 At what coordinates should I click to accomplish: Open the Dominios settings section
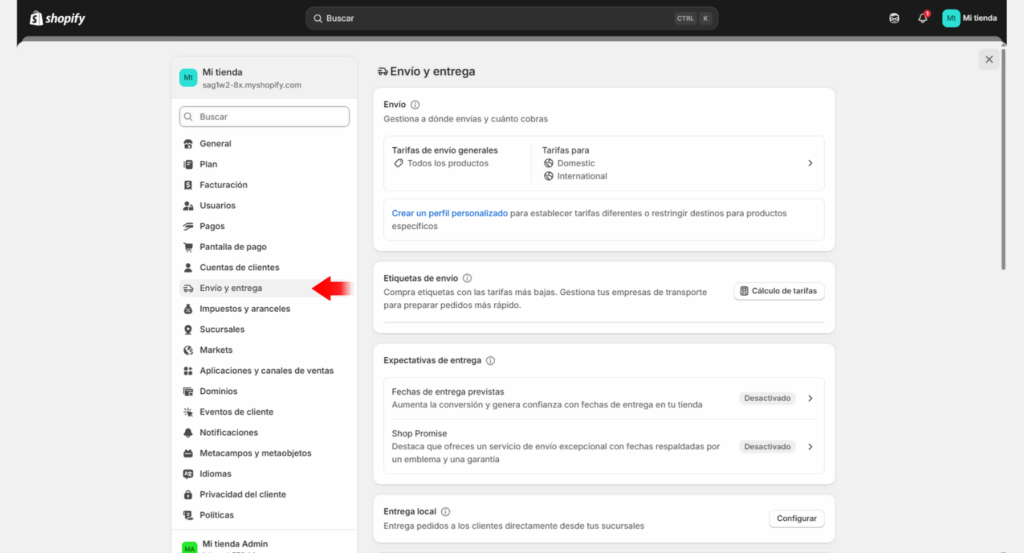click(219, 391)
